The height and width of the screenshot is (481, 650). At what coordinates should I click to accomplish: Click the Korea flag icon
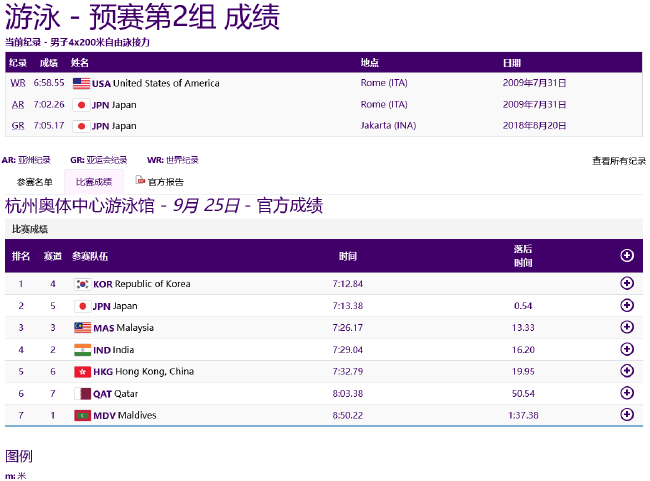tap(82, 284)
